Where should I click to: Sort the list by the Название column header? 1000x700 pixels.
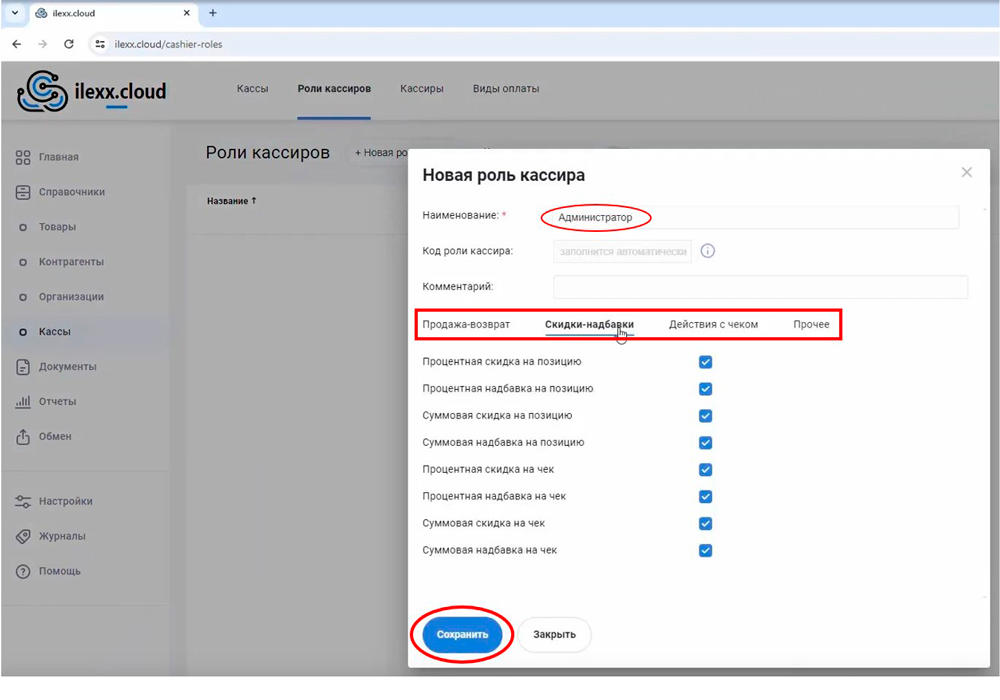tap(231, 201)
